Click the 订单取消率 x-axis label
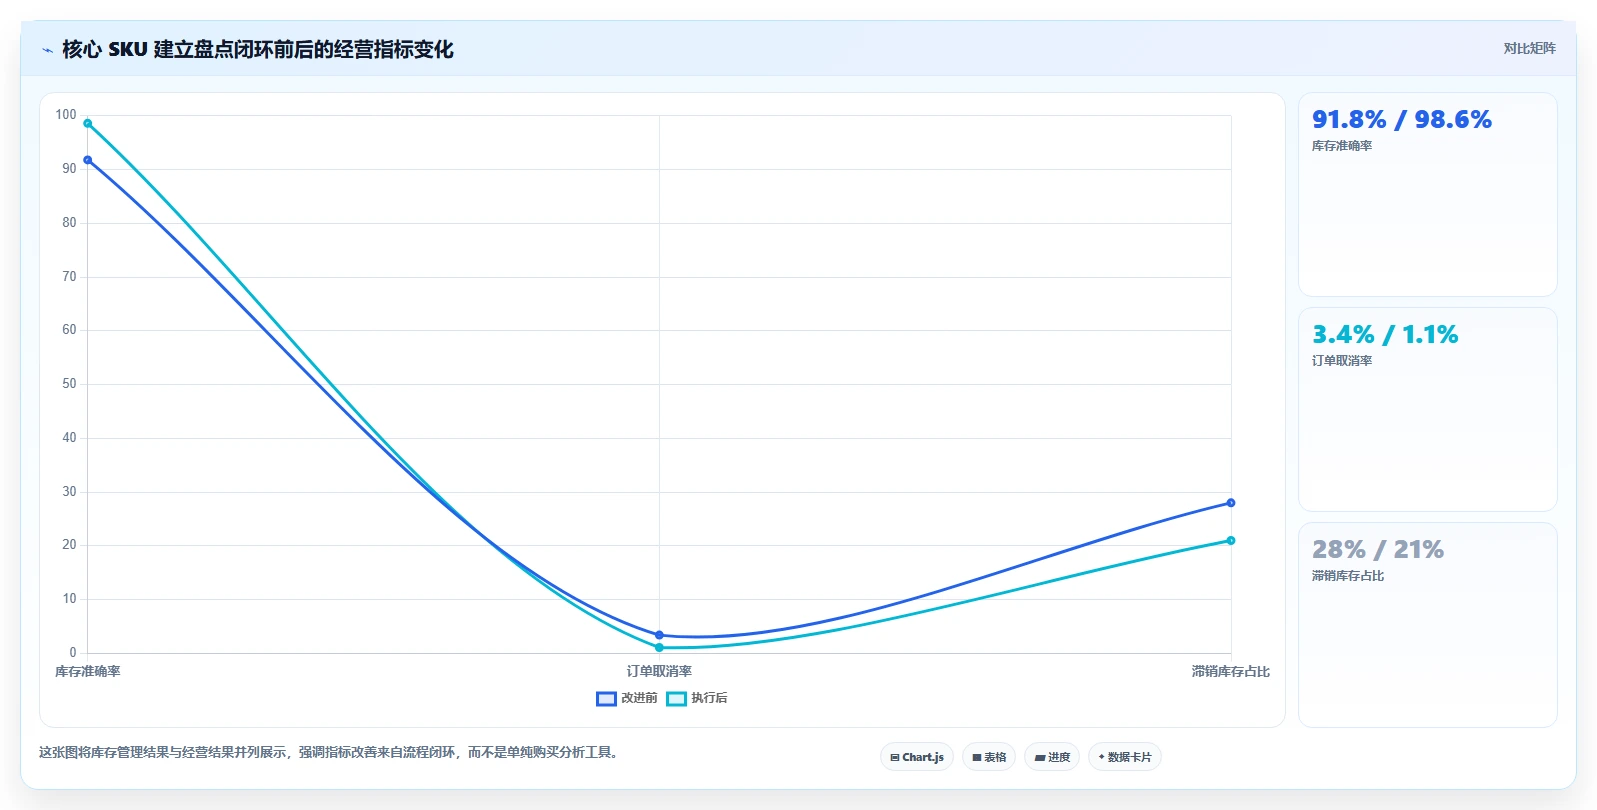 (659, 672)
